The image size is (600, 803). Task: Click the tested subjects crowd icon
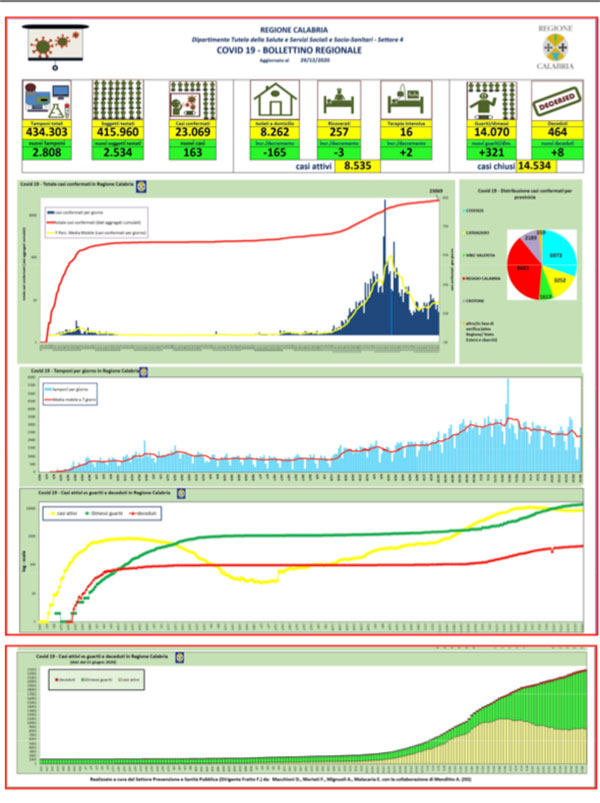click(118, 100)
